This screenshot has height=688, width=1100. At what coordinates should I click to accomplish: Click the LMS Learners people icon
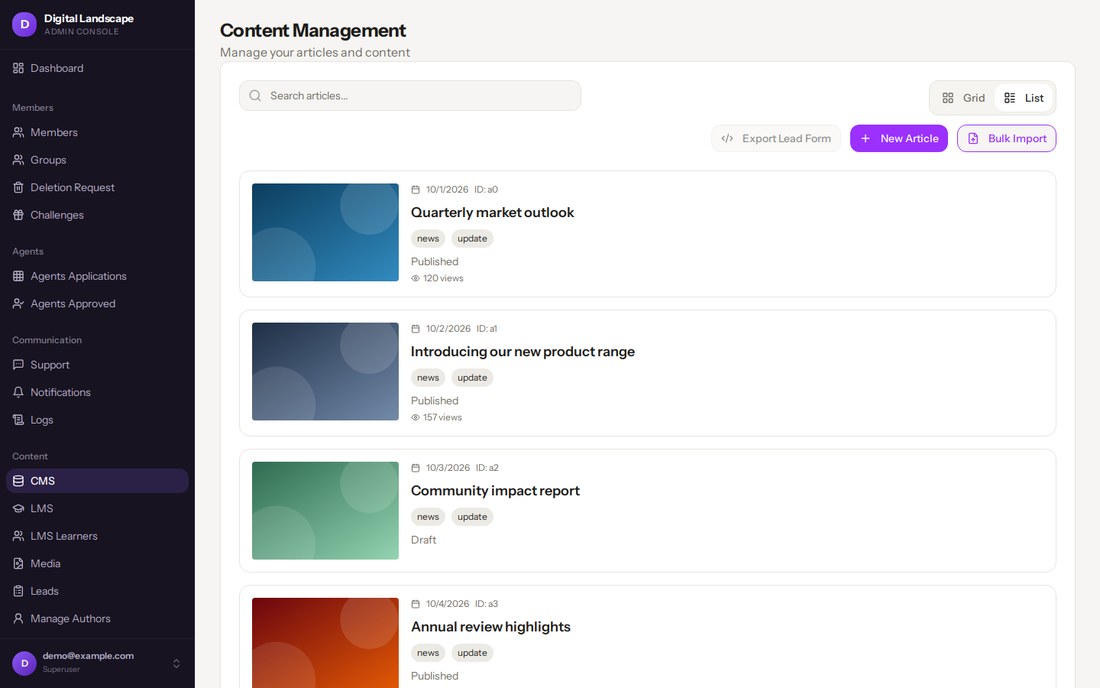click(18, 536)
